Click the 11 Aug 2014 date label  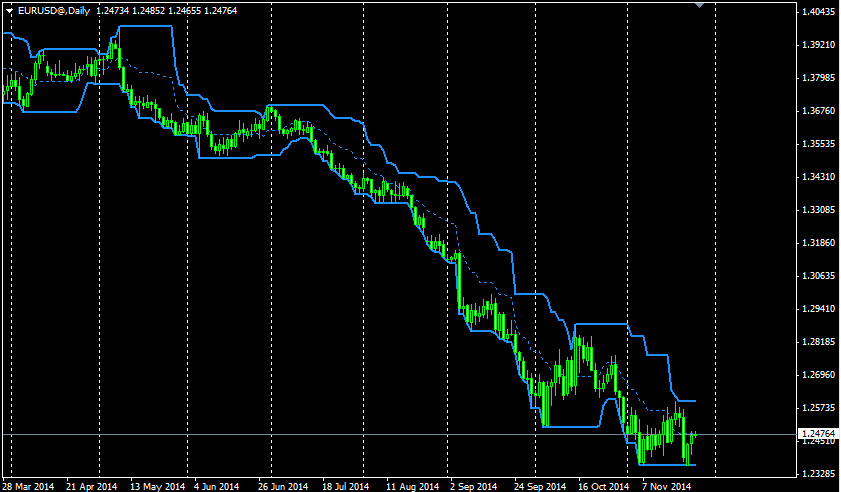pos(412,486)
